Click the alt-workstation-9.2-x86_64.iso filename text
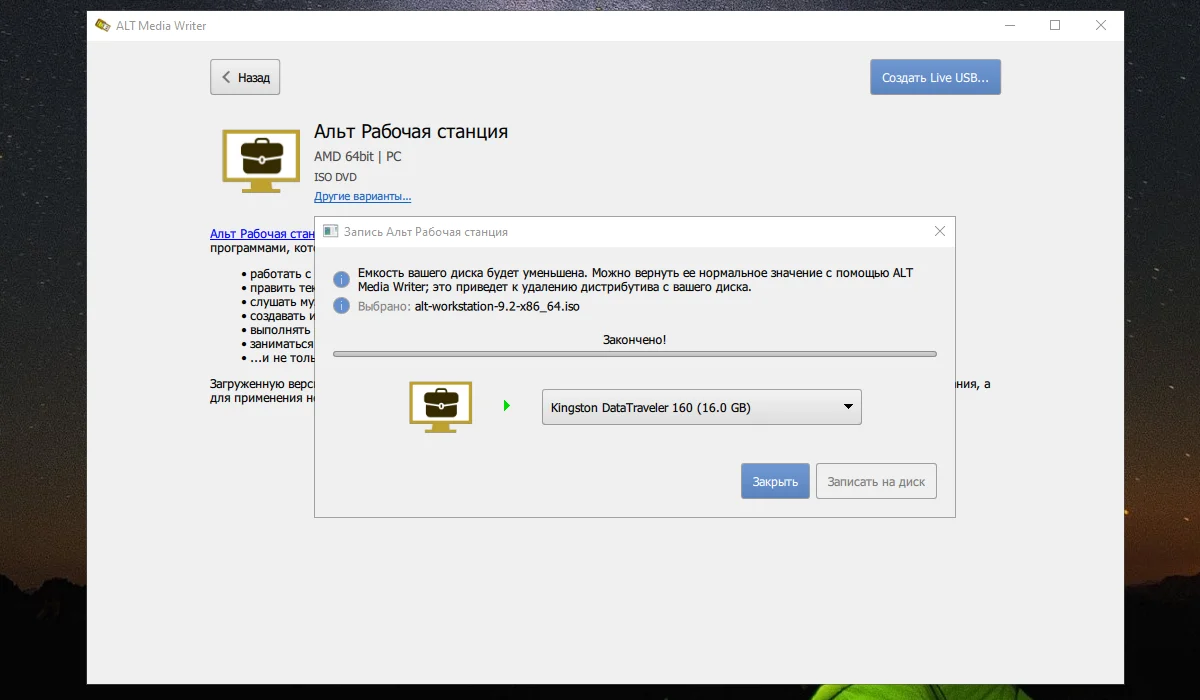The width and height of the screenshot is (1200, 700). click(497, 306)
